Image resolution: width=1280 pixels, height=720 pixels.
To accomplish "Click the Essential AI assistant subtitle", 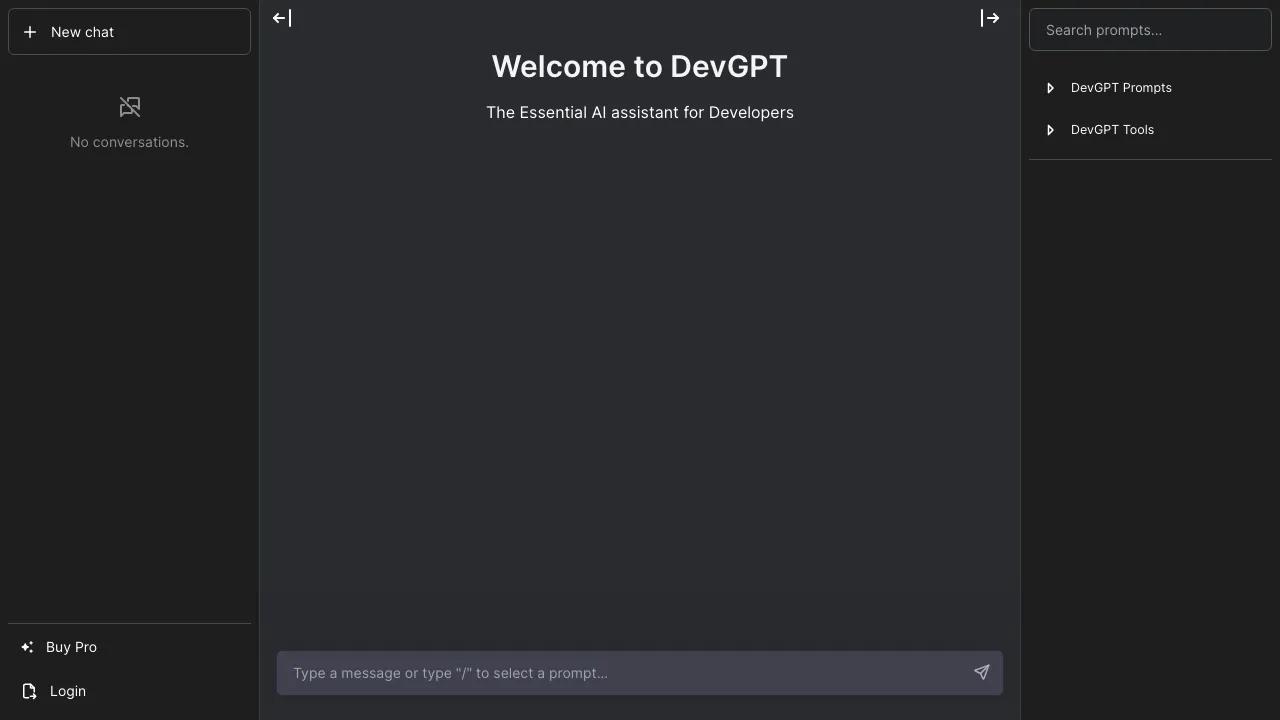I will click(x=640, y=113).
